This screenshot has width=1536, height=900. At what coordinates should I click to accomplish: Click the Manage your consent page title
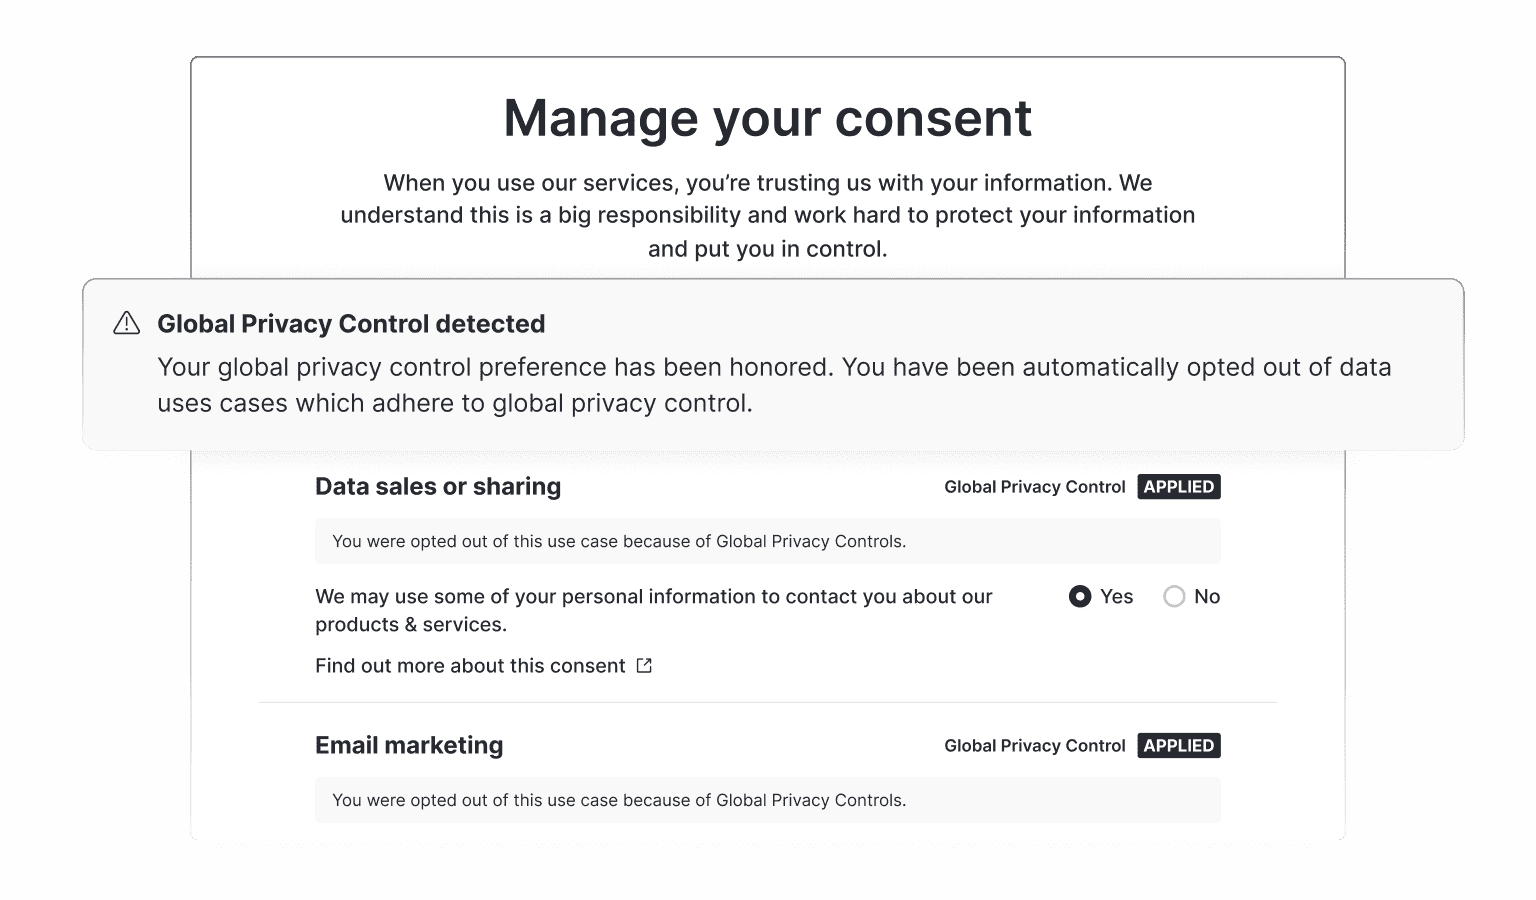pos(767,118)
